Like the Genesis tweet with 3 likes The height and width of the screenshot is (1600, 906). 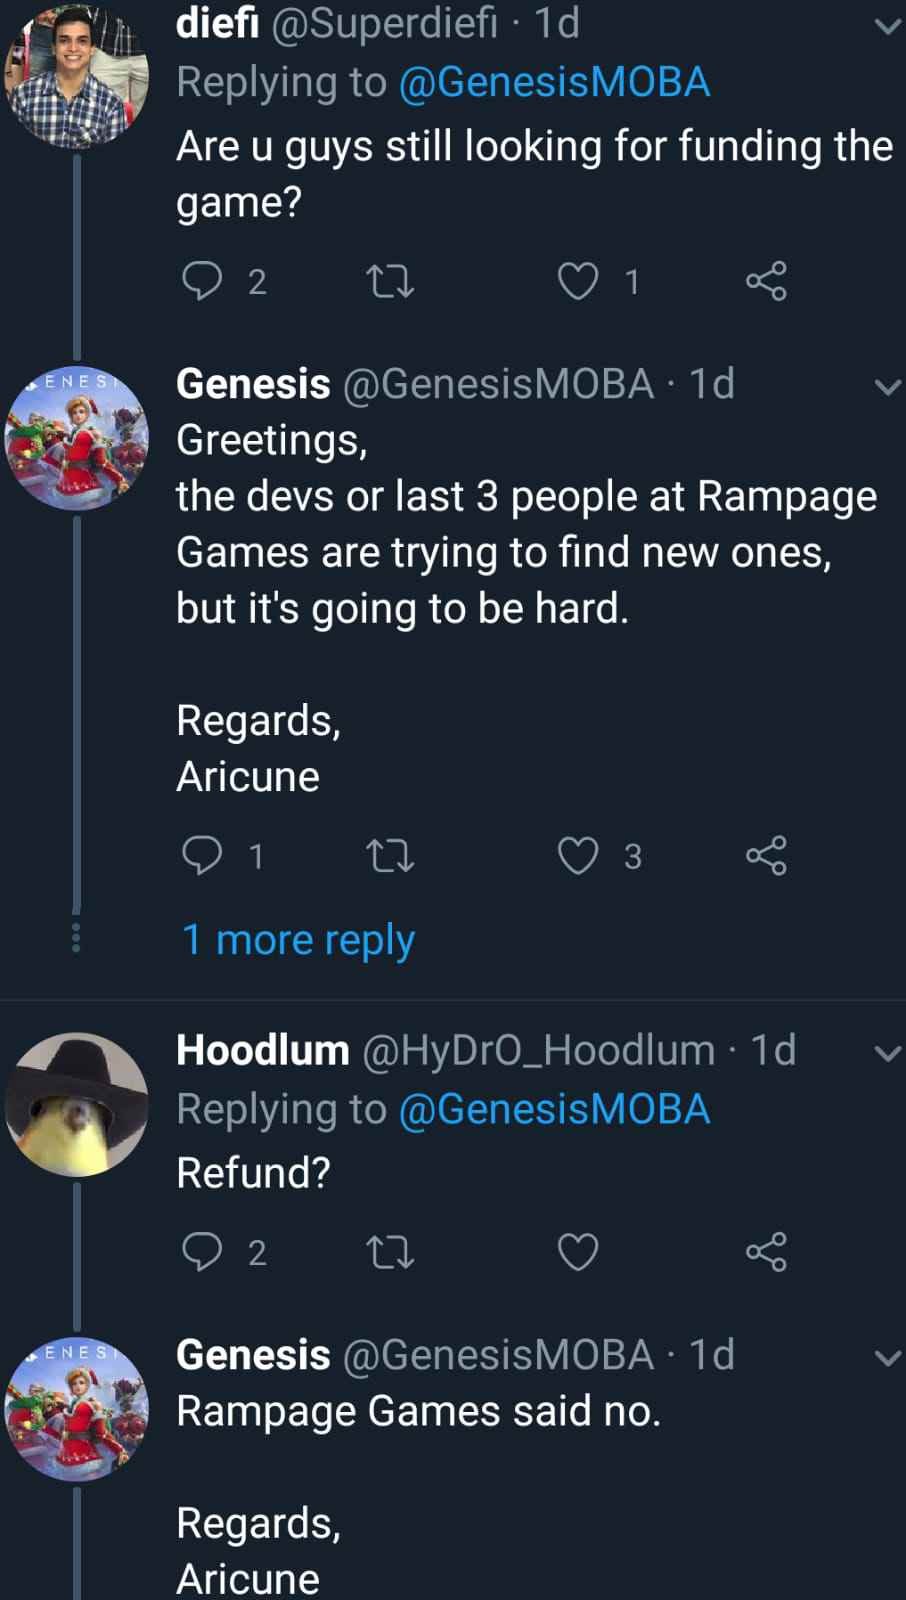click(x=578, y=856)
